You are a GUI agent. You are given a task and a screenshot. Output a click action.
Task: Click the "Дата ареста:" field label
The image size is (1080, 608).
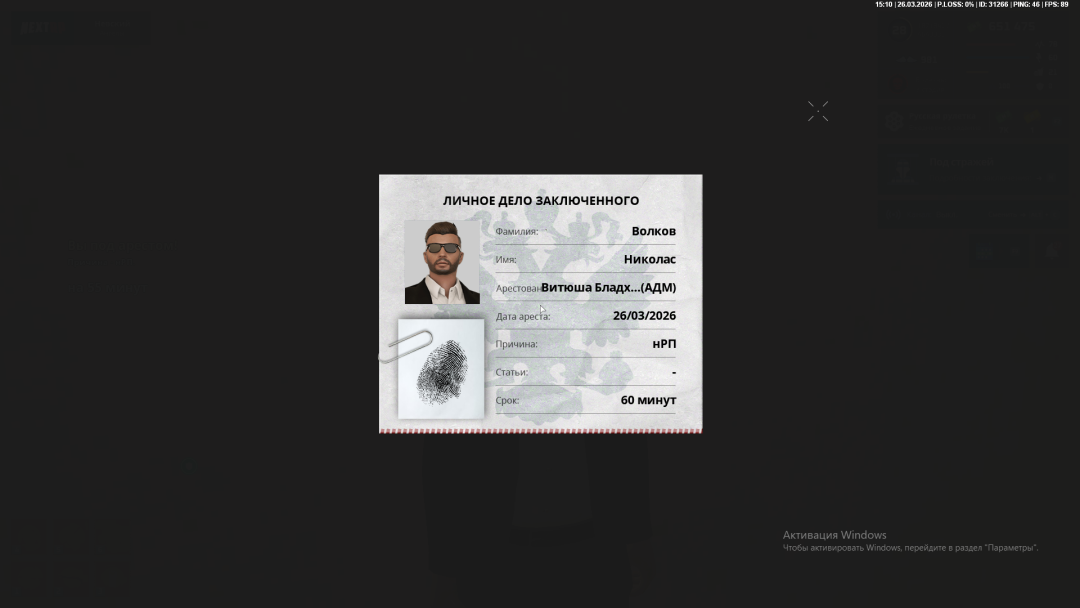pos(522,317)
